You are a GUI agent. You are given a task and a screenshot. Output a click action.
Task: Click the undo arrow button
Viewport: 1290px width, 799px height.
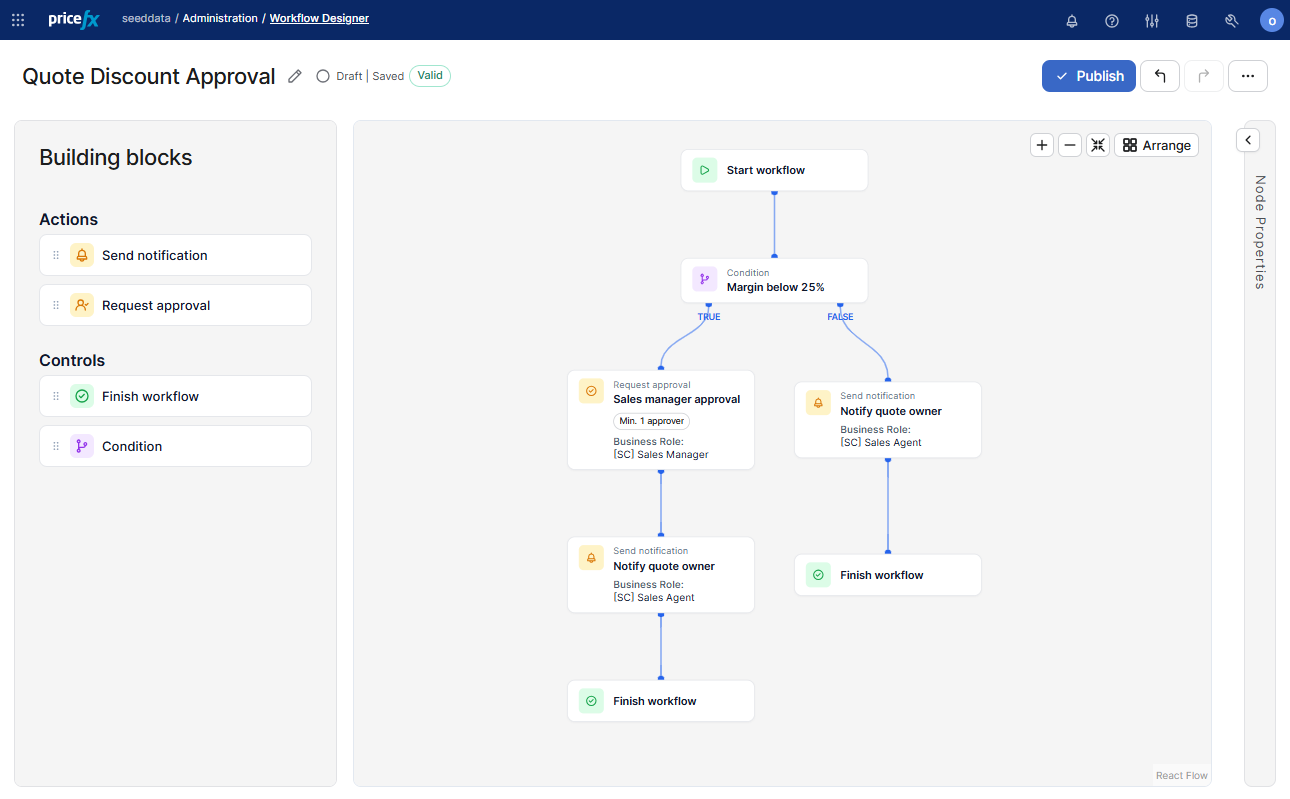point(1160,76)
